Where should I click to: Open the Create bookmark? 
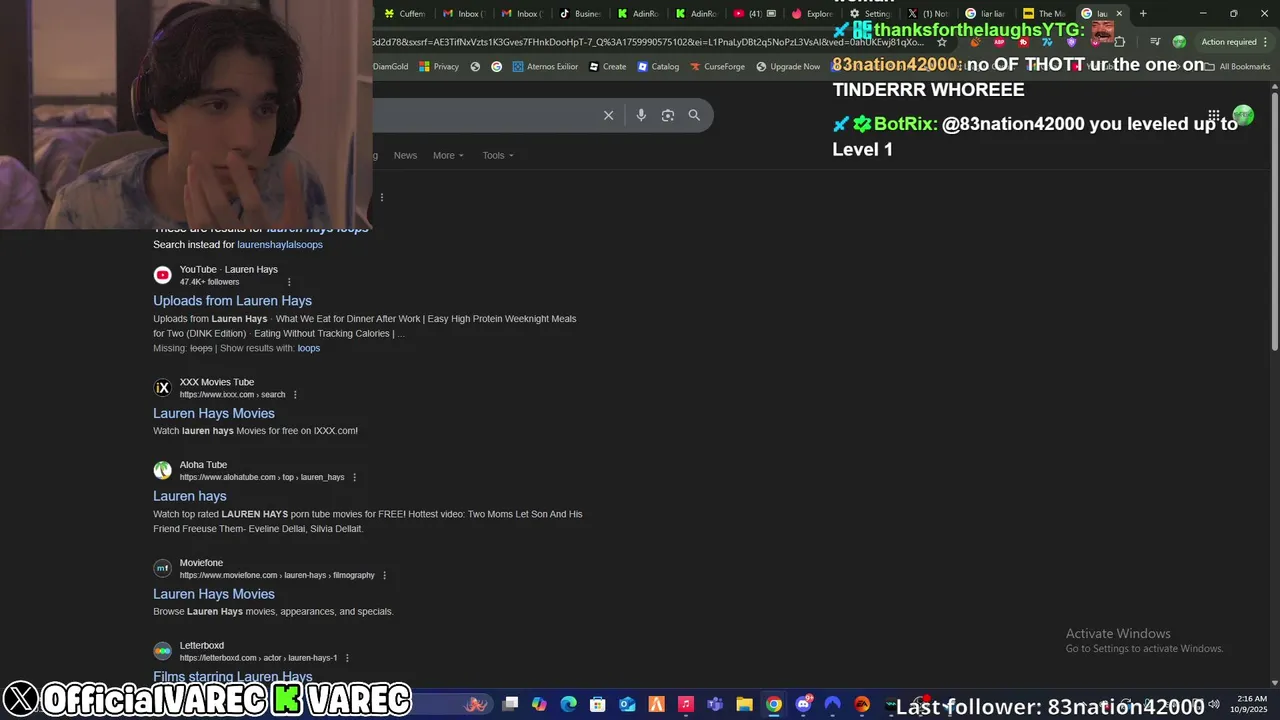click(x=608, y=67)
